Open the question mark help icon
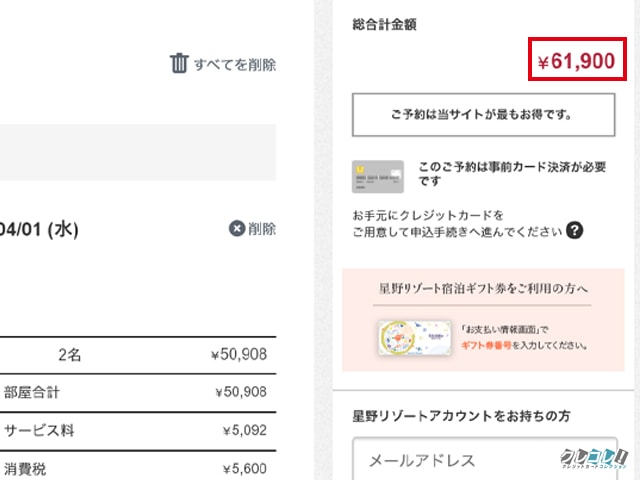This screenshot has width=640, height=480. tap(574, 231)
